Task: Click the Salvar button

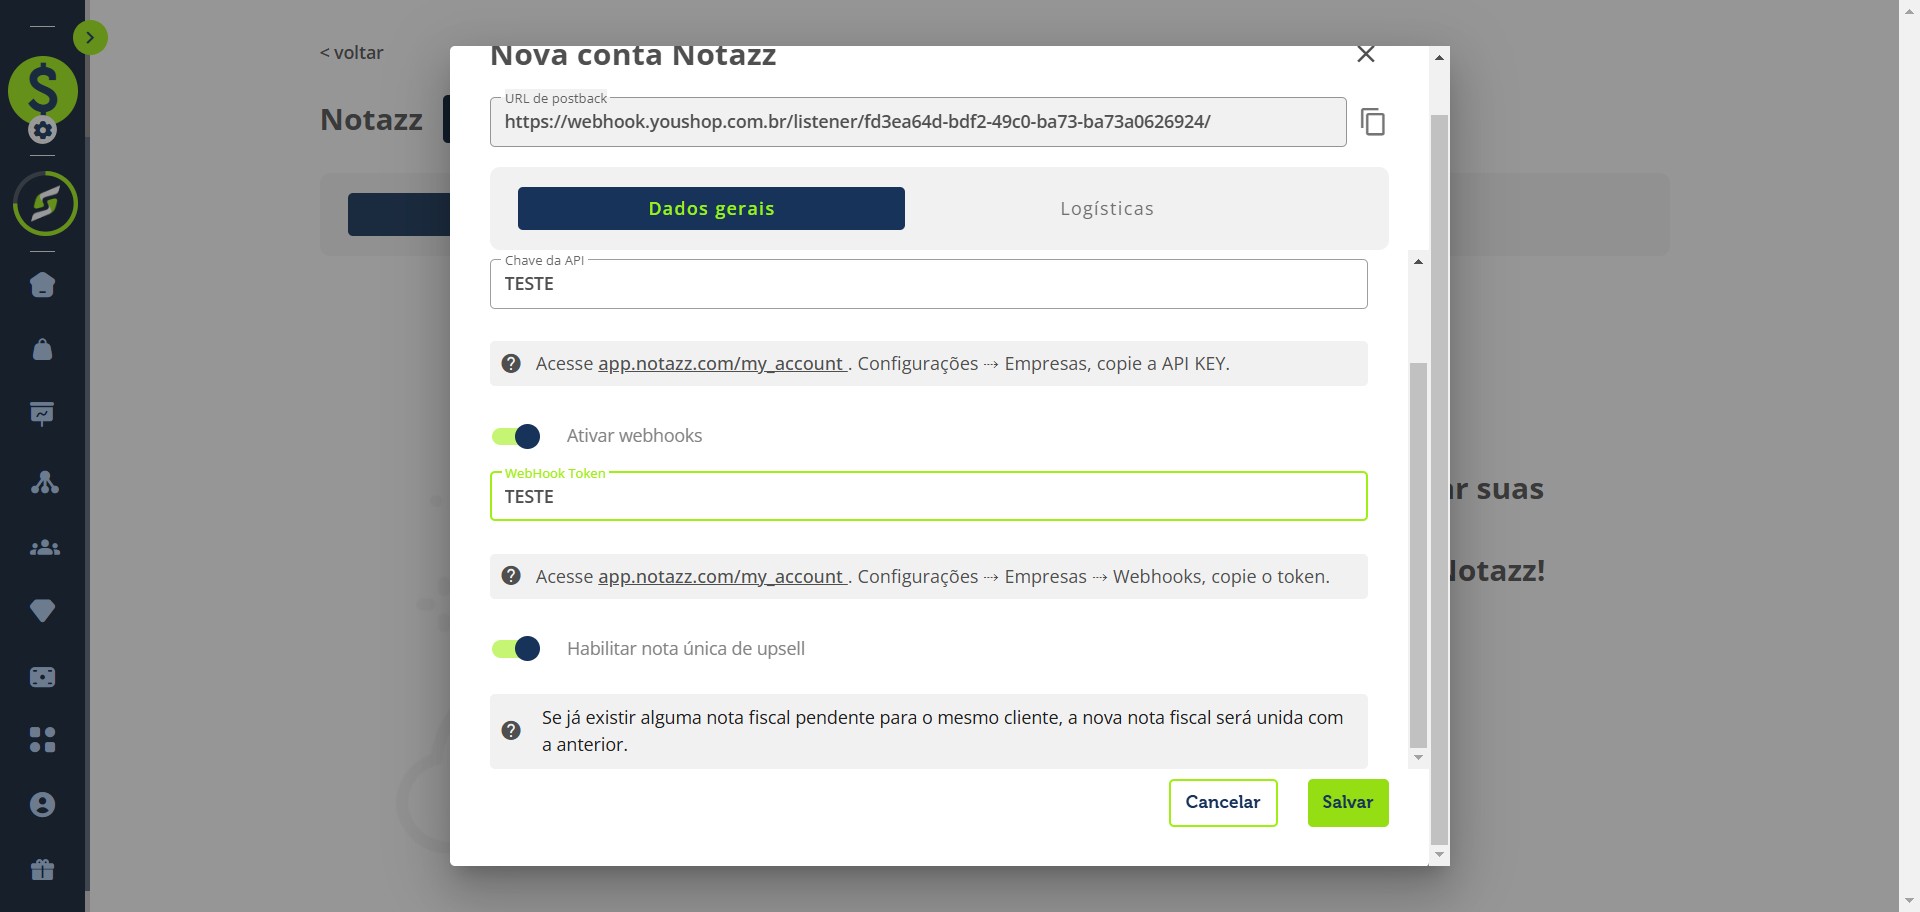Action: [1348, 803]
